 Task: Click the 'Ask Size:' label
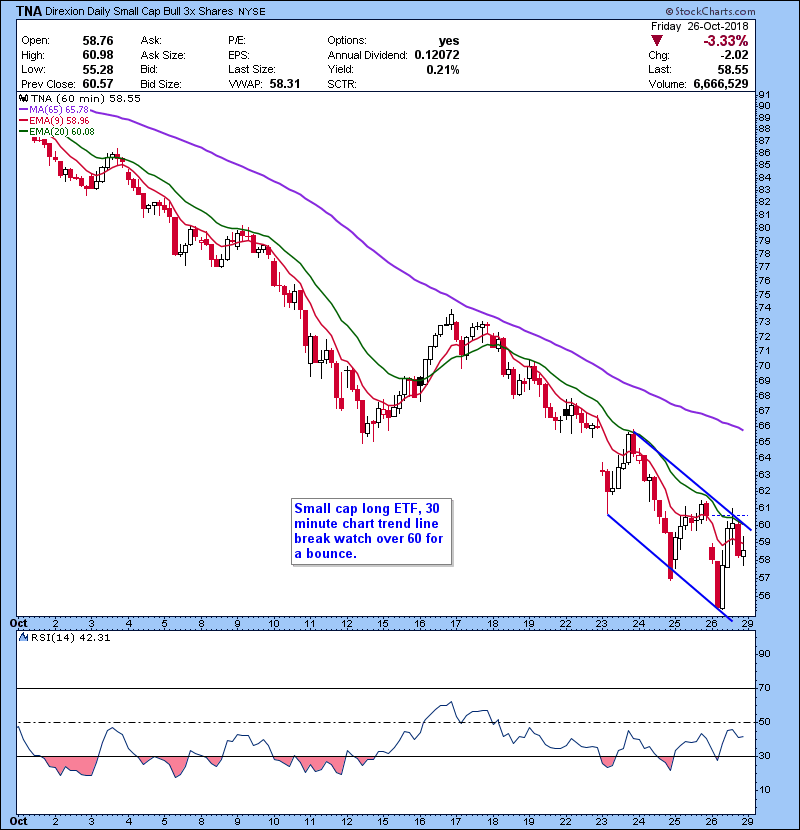[x=163, y=55]
